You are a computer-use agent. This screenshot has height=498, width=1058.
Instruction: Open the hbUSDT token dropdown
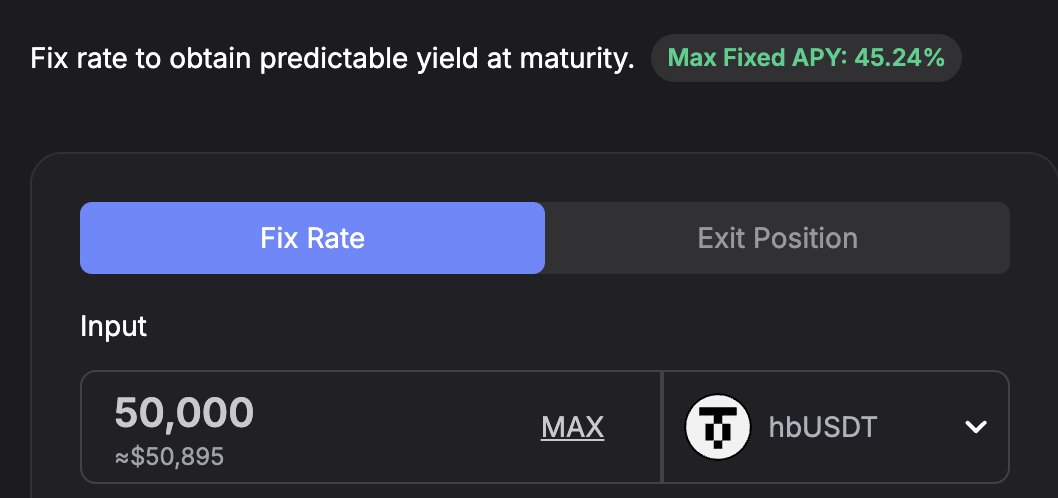[836, 427]
